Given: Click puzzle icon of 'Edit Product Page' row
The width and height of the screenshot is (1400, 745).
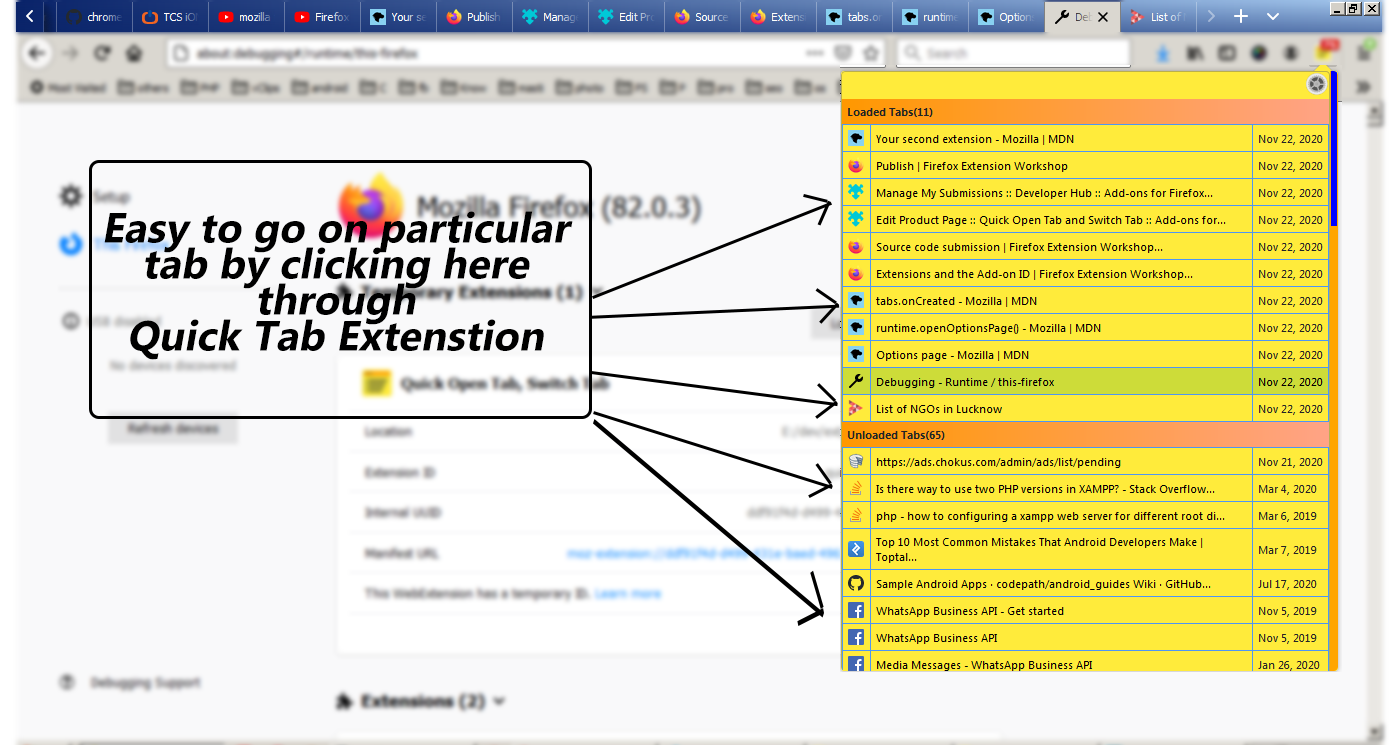Looking at the screenshot, I should pyautogui.click(x=856, y=220).
